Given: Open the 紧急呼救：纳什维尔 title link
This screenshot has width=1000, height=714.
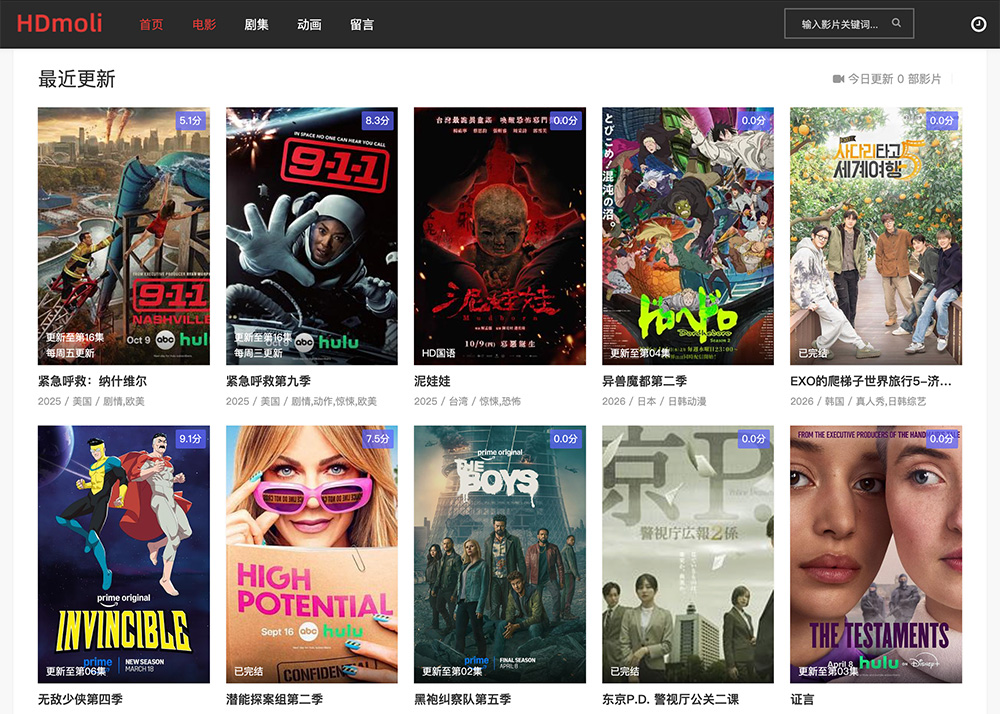Looking at the screenshot, I should point(92,381).
